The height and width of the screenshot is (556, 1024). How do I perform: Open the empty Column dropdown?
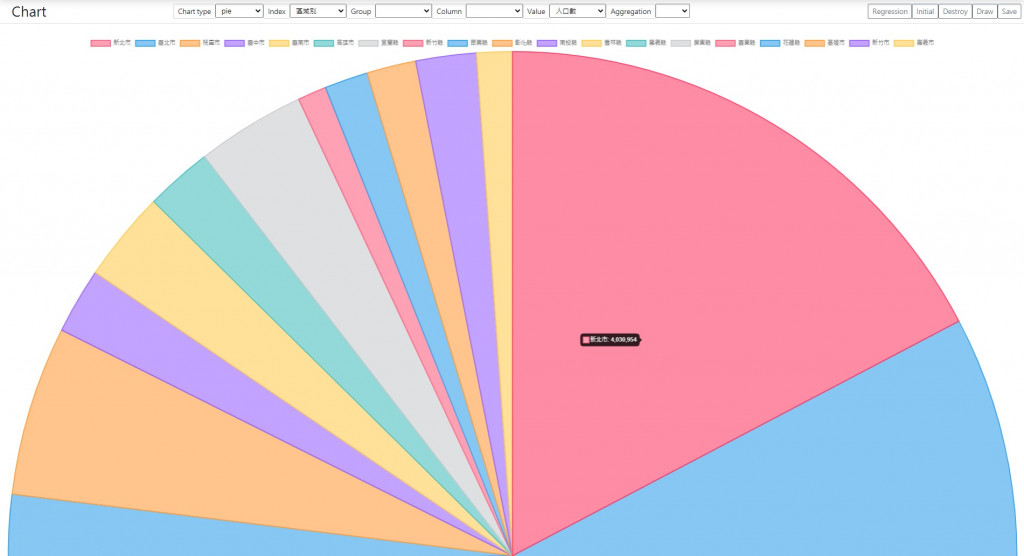(x=494, y=11)
